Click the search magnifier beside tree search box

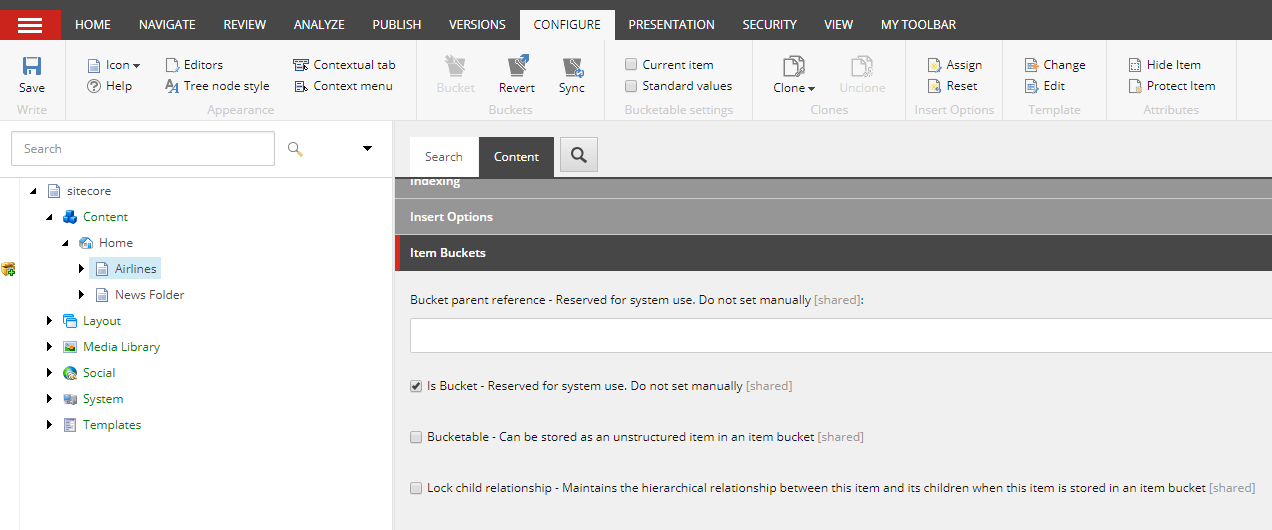pos(294,148)
